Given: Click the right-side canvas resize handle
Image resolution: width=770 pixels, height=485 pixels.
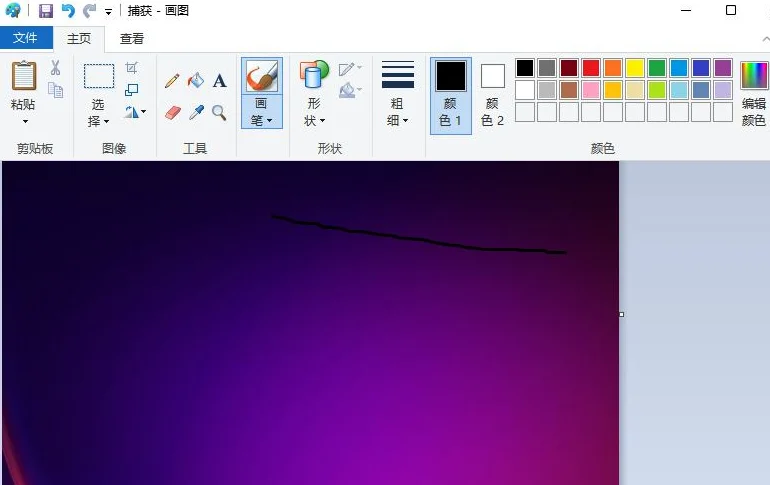Looking at the screenshot, I should click(x=621, y=314).
